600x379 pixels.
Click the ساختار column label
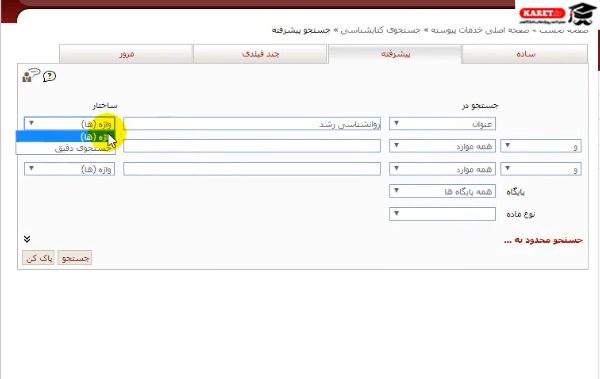click(x=105, y=105)
